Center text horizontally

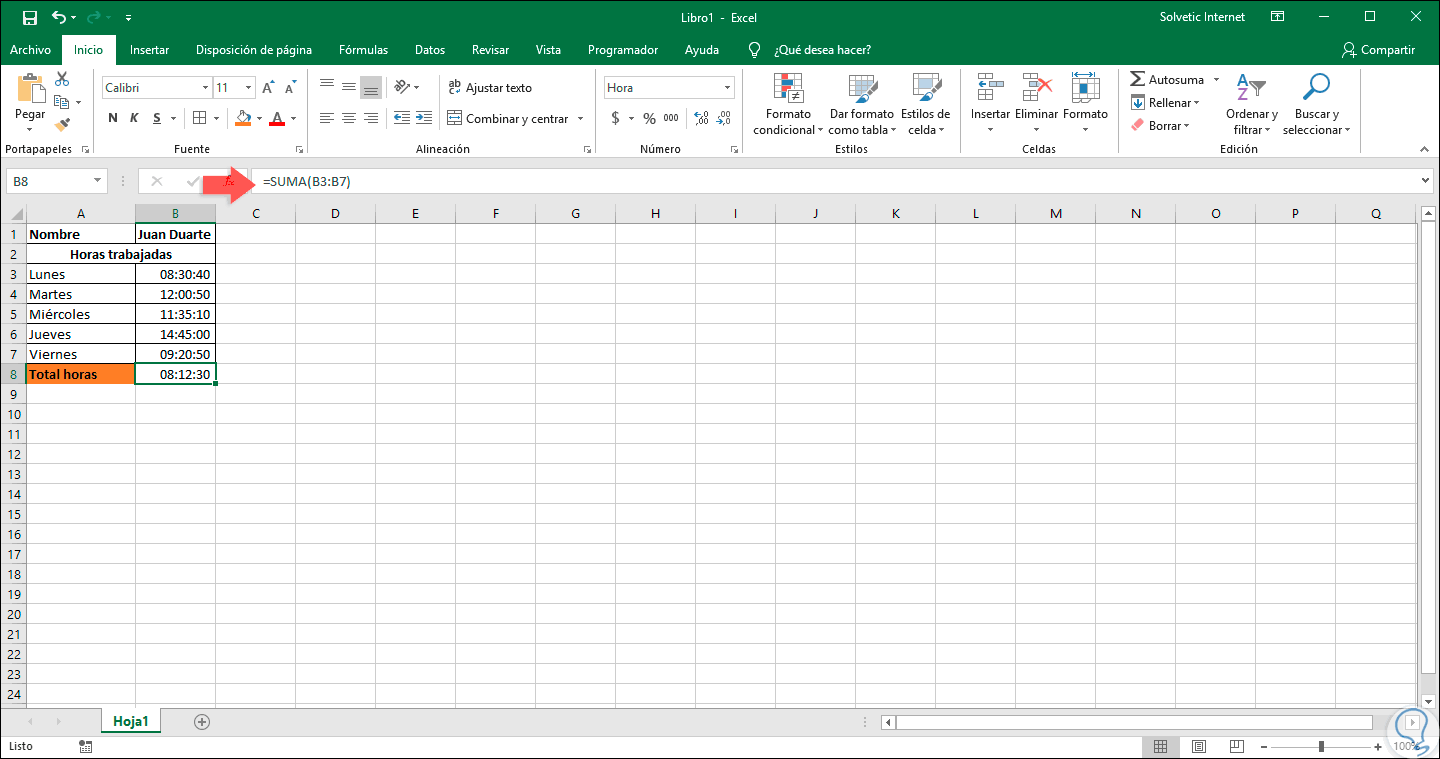point(349,118)
